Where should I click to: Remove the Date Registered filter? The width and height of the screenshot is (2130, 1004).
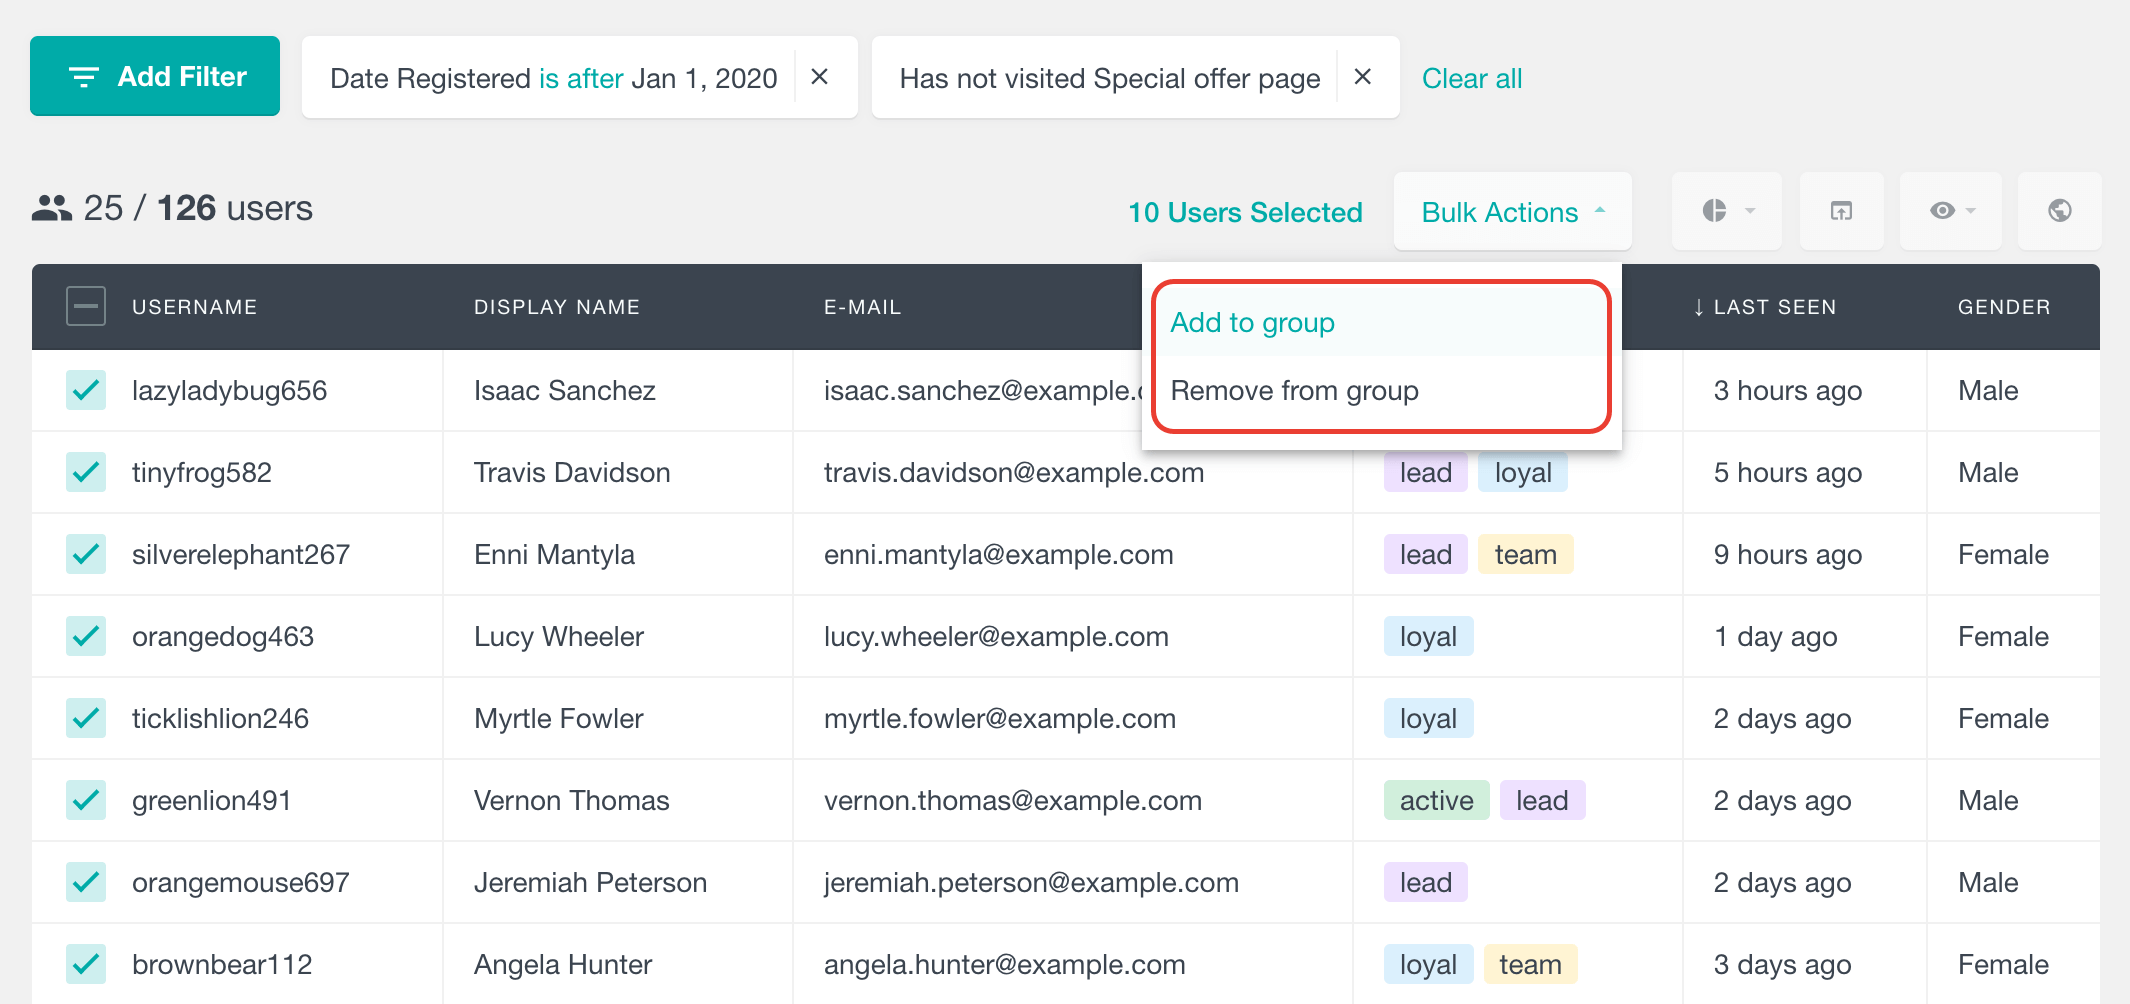click(x=821, y=77)
